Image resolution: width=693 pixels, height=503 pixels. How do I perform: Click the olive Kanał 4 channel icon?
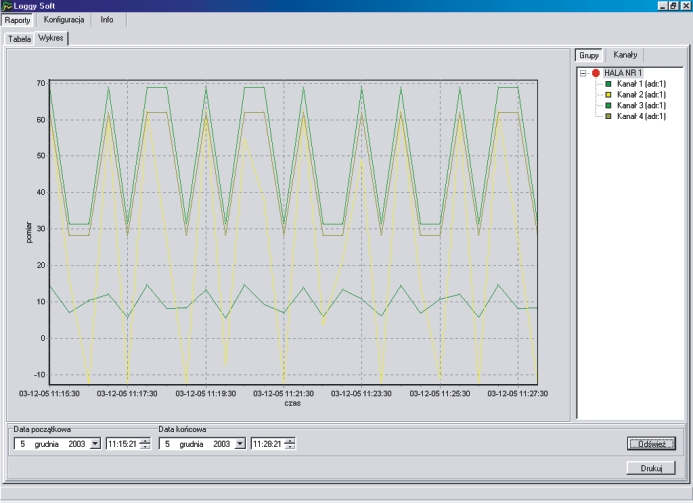610,116
